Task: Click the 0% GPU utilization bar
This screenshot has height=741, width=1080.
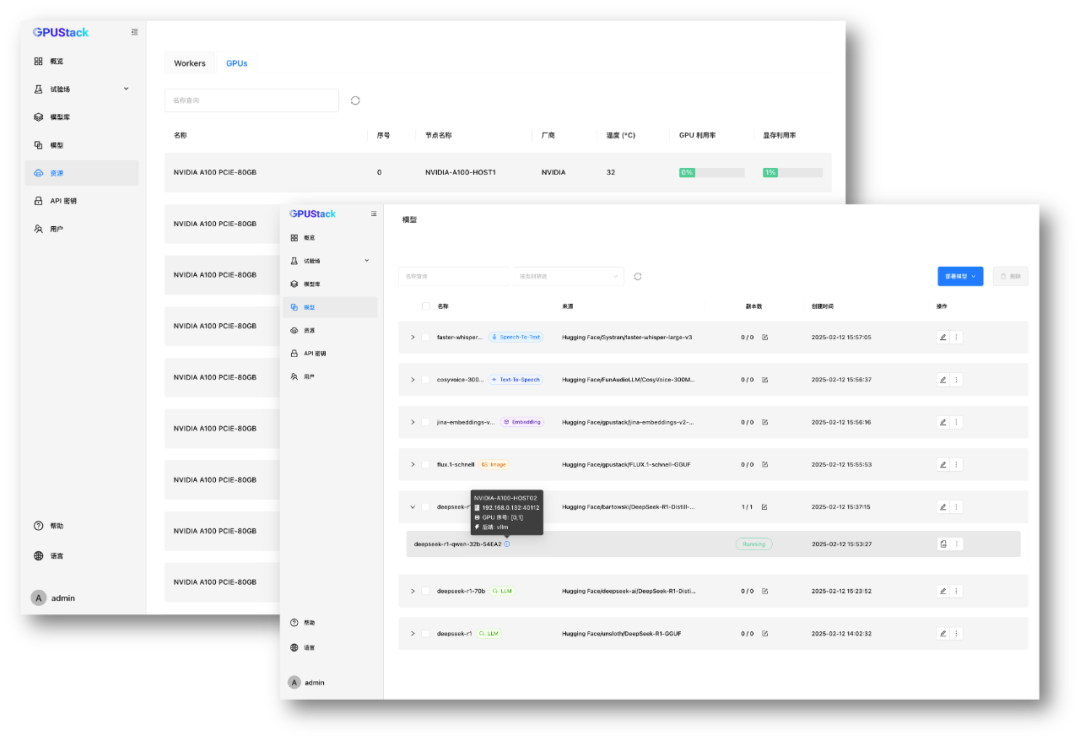Action: pyautogui.click(x=712, y=172)
